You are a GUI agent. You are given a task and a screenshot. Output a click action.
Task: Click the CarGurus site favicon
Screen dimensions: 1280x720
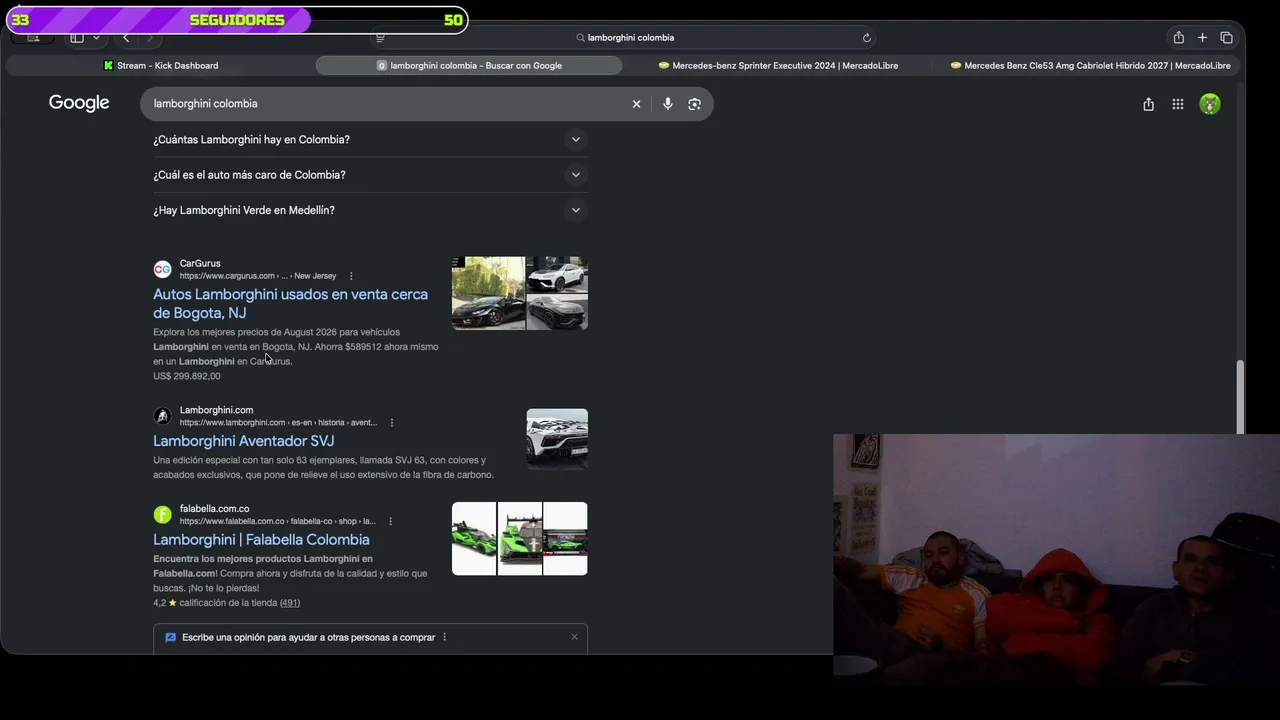click(x=162, y=269)
